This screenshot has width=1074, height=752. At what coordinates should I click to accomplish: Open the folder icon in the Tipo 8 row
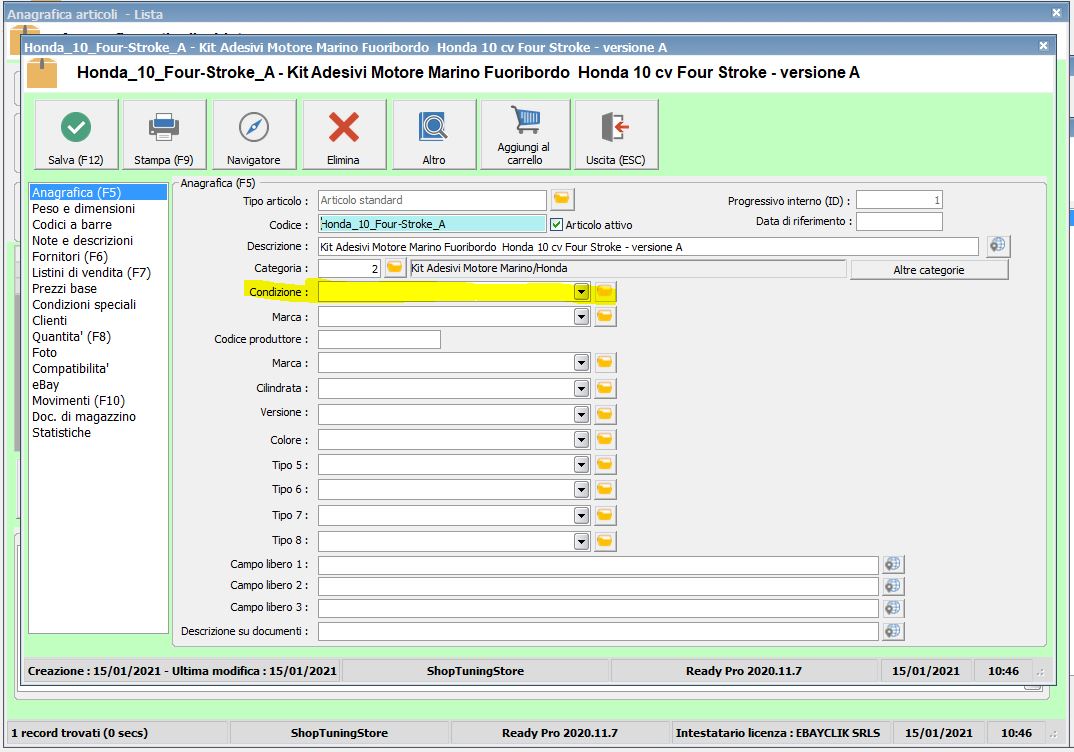tap(605, 541)
